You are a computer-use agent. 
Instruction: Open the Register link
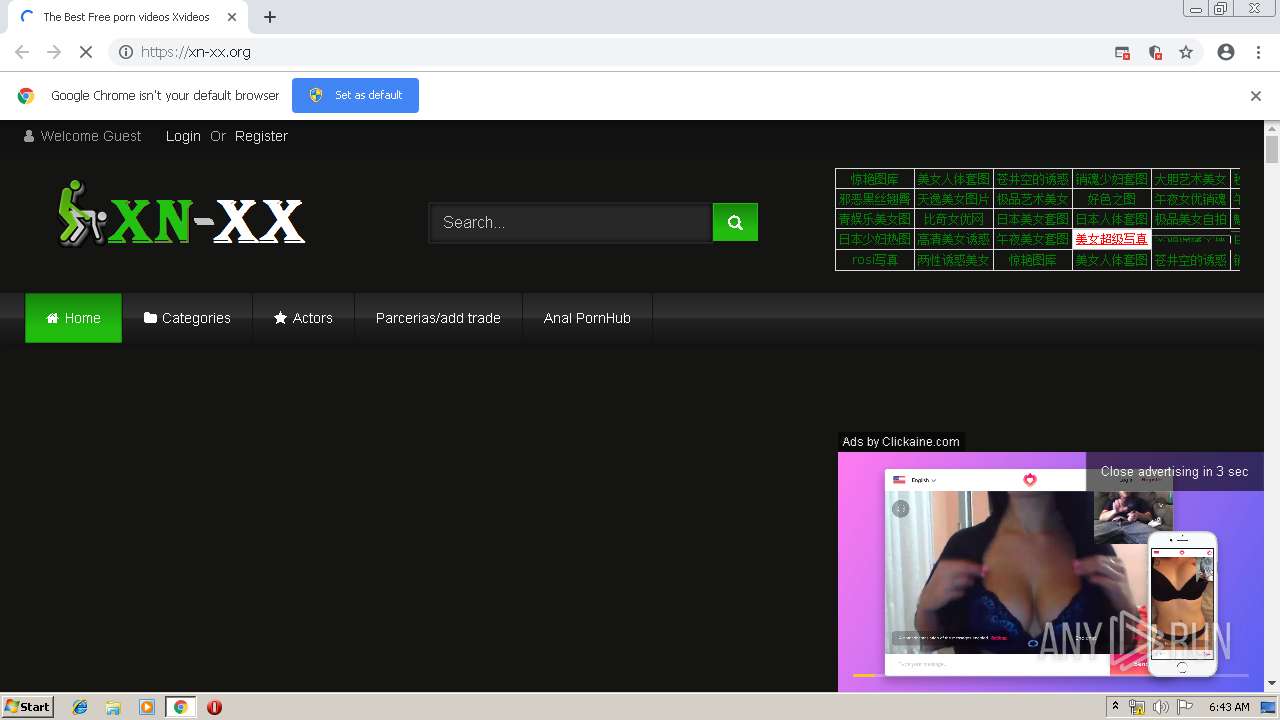(261, 136)
